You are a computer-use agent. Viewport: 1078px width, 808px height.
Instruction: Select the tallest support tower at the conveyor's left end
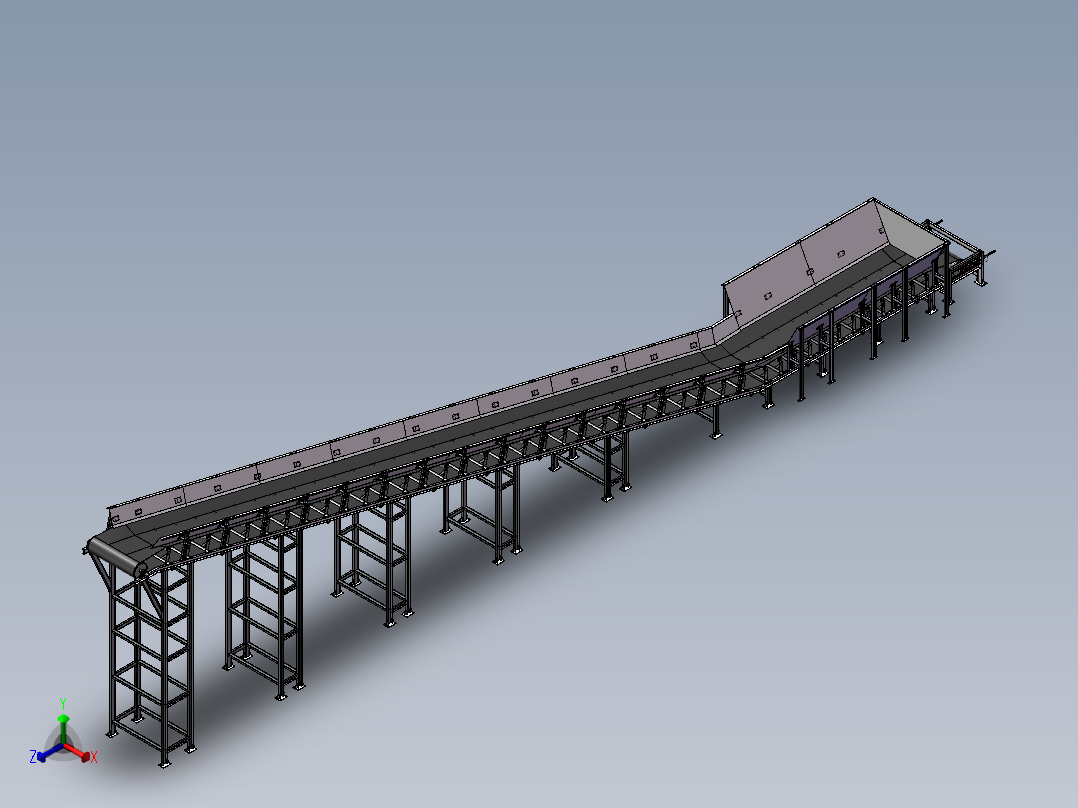tap(150, 660)
